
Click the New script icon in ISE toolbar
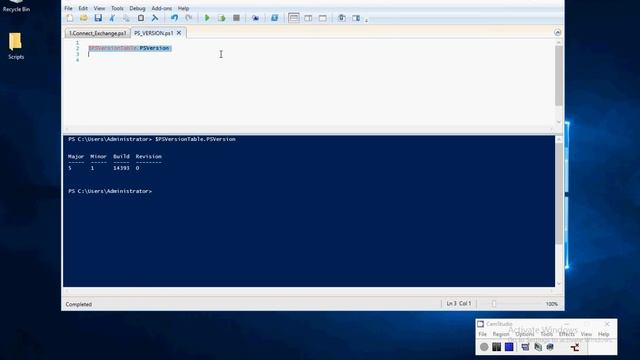pyautogui.click(x=70, y=18)
